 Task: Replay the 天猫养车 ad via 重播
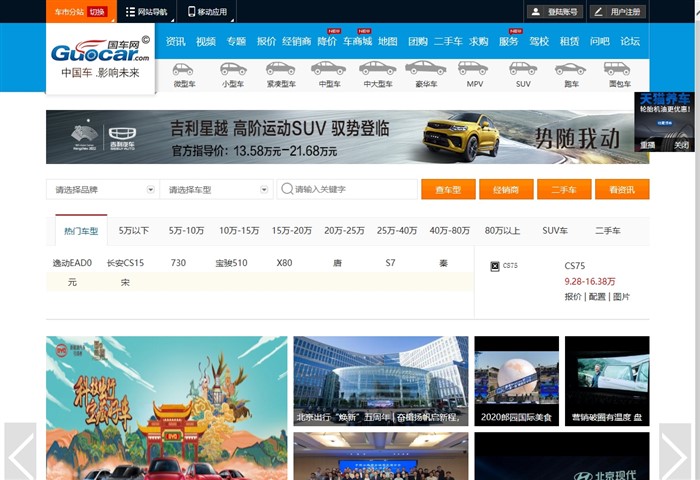648,145
